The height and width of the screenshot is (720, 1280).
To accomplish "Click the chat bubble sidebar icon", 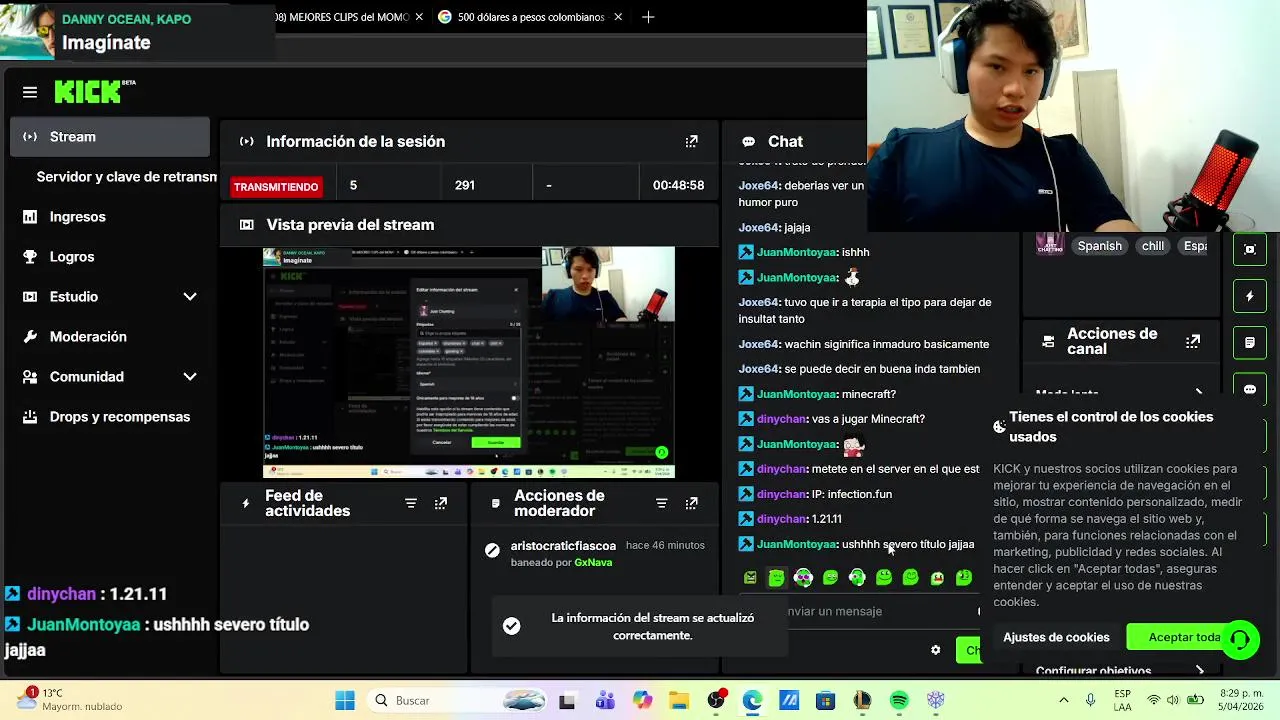I will [x=1250, y=389].
